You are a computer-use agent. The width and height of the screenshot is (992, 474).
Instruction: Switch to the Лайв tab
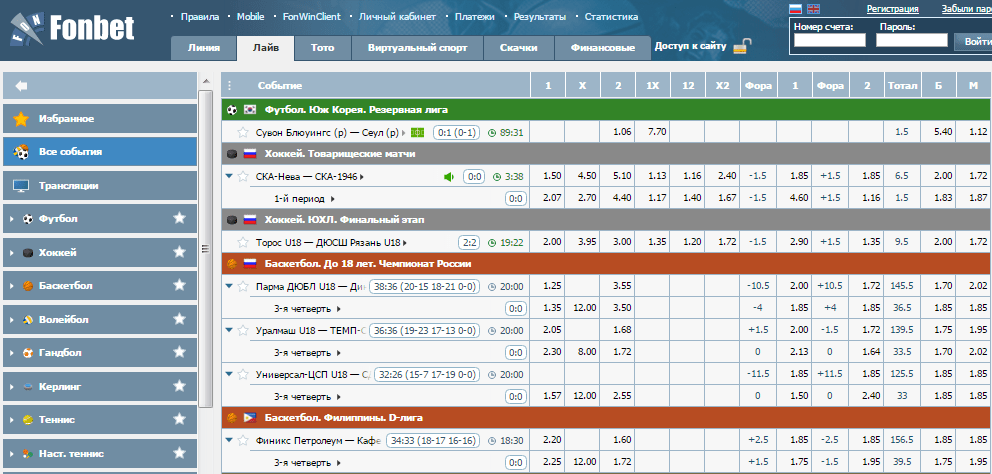point(266,48)
